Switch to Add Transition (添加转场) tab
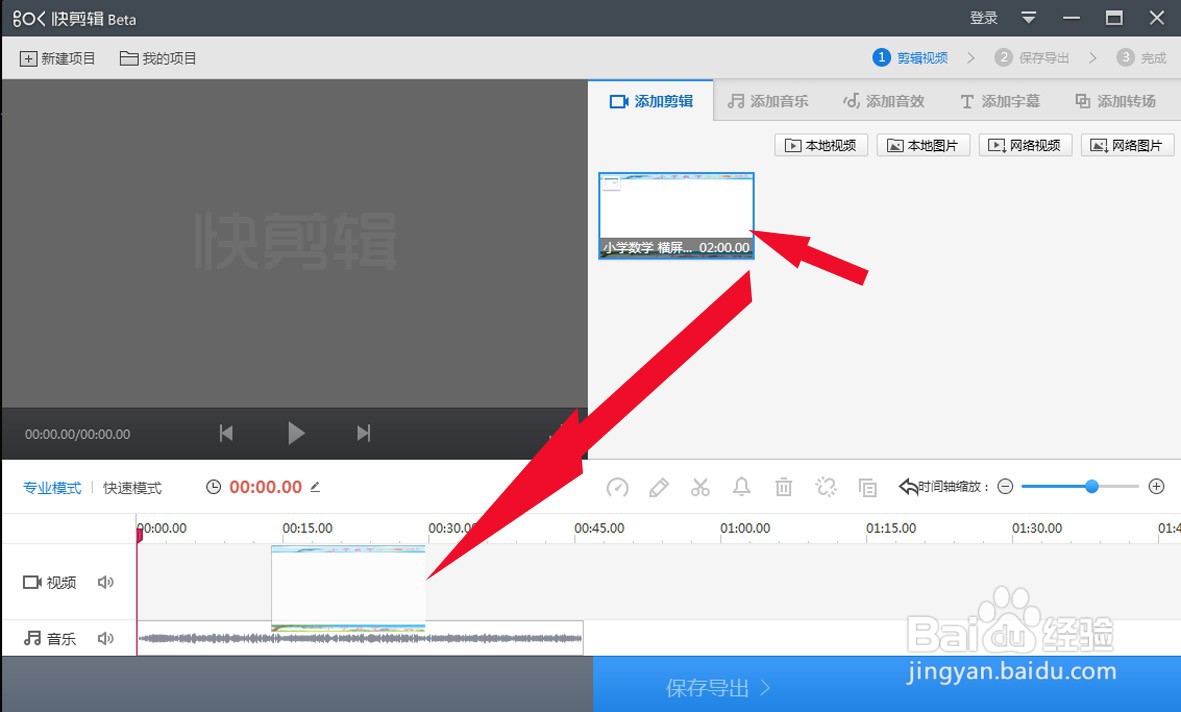1181x712 pixels. pyautogui.click(x=1115, y=101)
